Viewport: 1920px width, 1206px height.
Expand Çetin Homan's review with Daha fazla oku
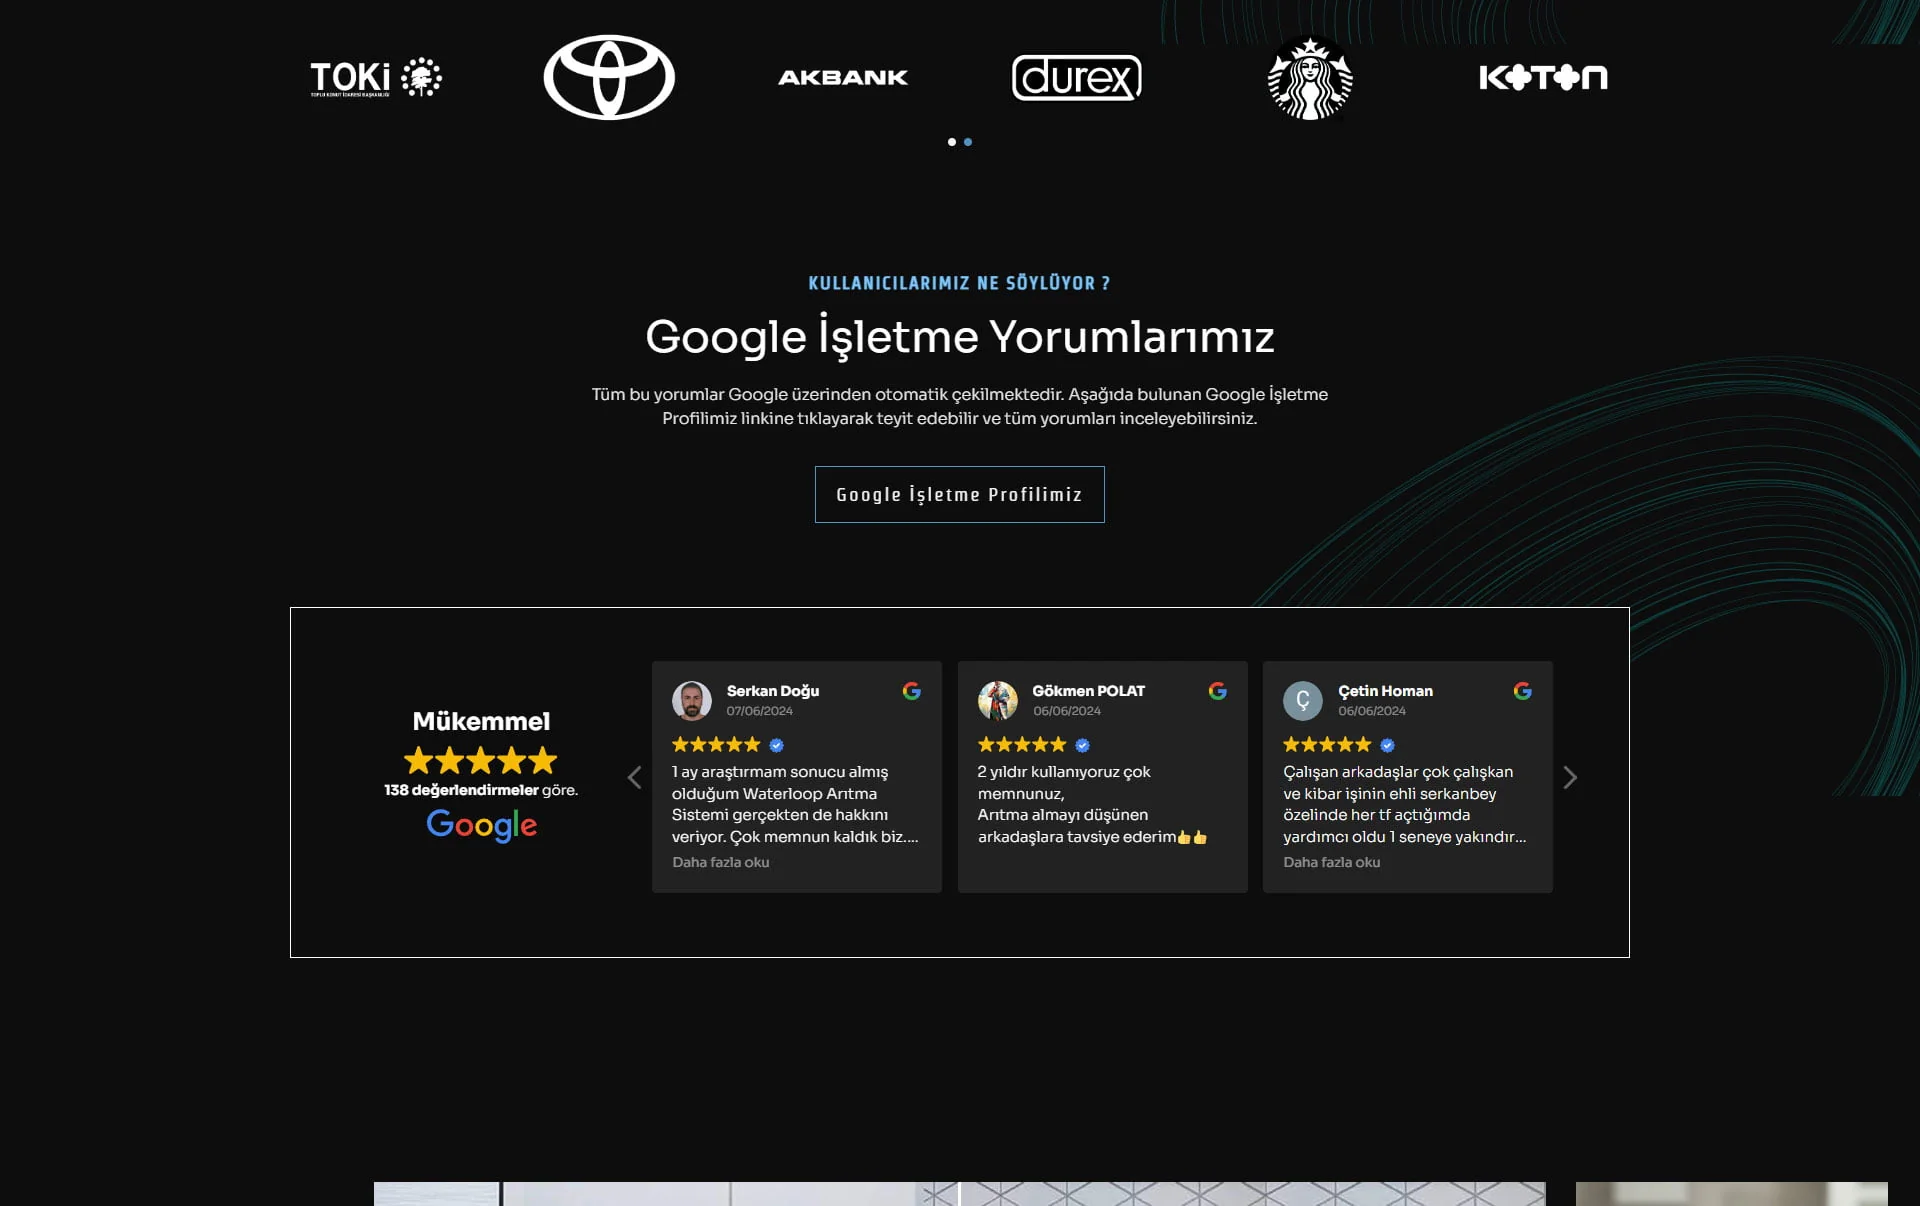[1331, 862]
